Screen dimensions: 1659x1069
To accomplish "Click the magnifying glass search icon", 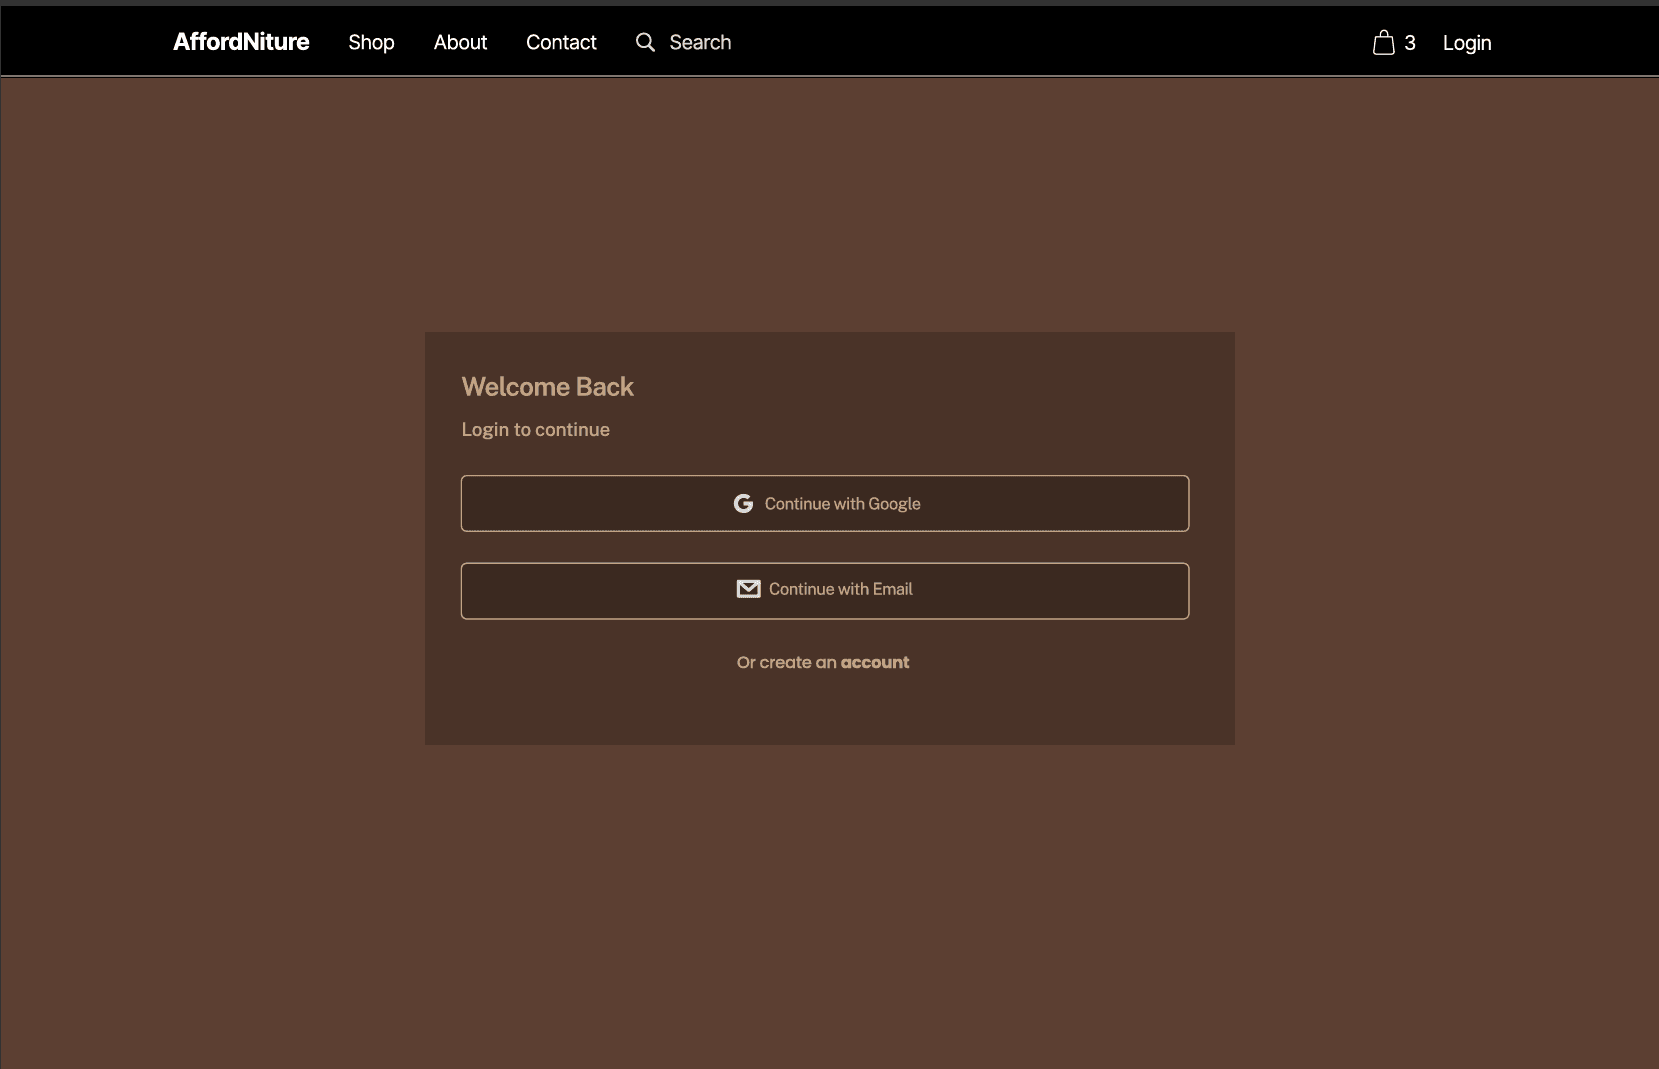I will pyautogui.click(x=646, y=42).
